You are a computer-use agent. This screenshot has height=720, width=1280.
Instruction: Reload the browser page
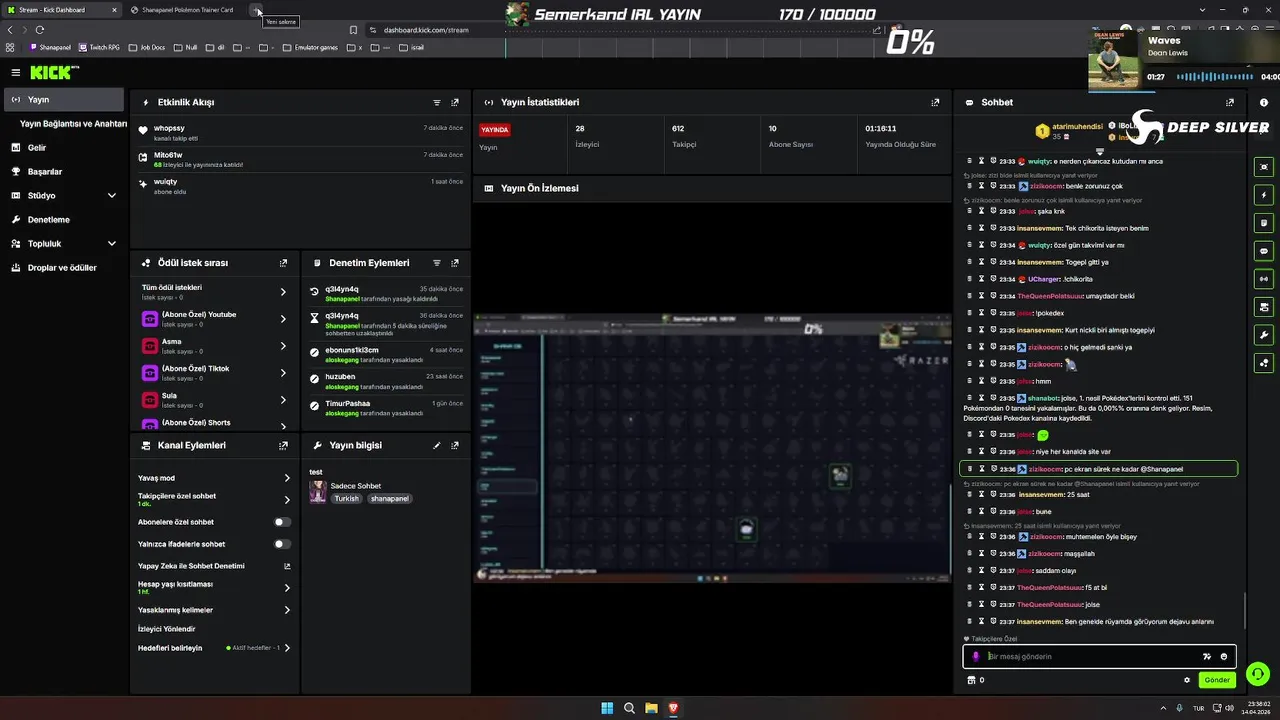(x=39, y=30)
